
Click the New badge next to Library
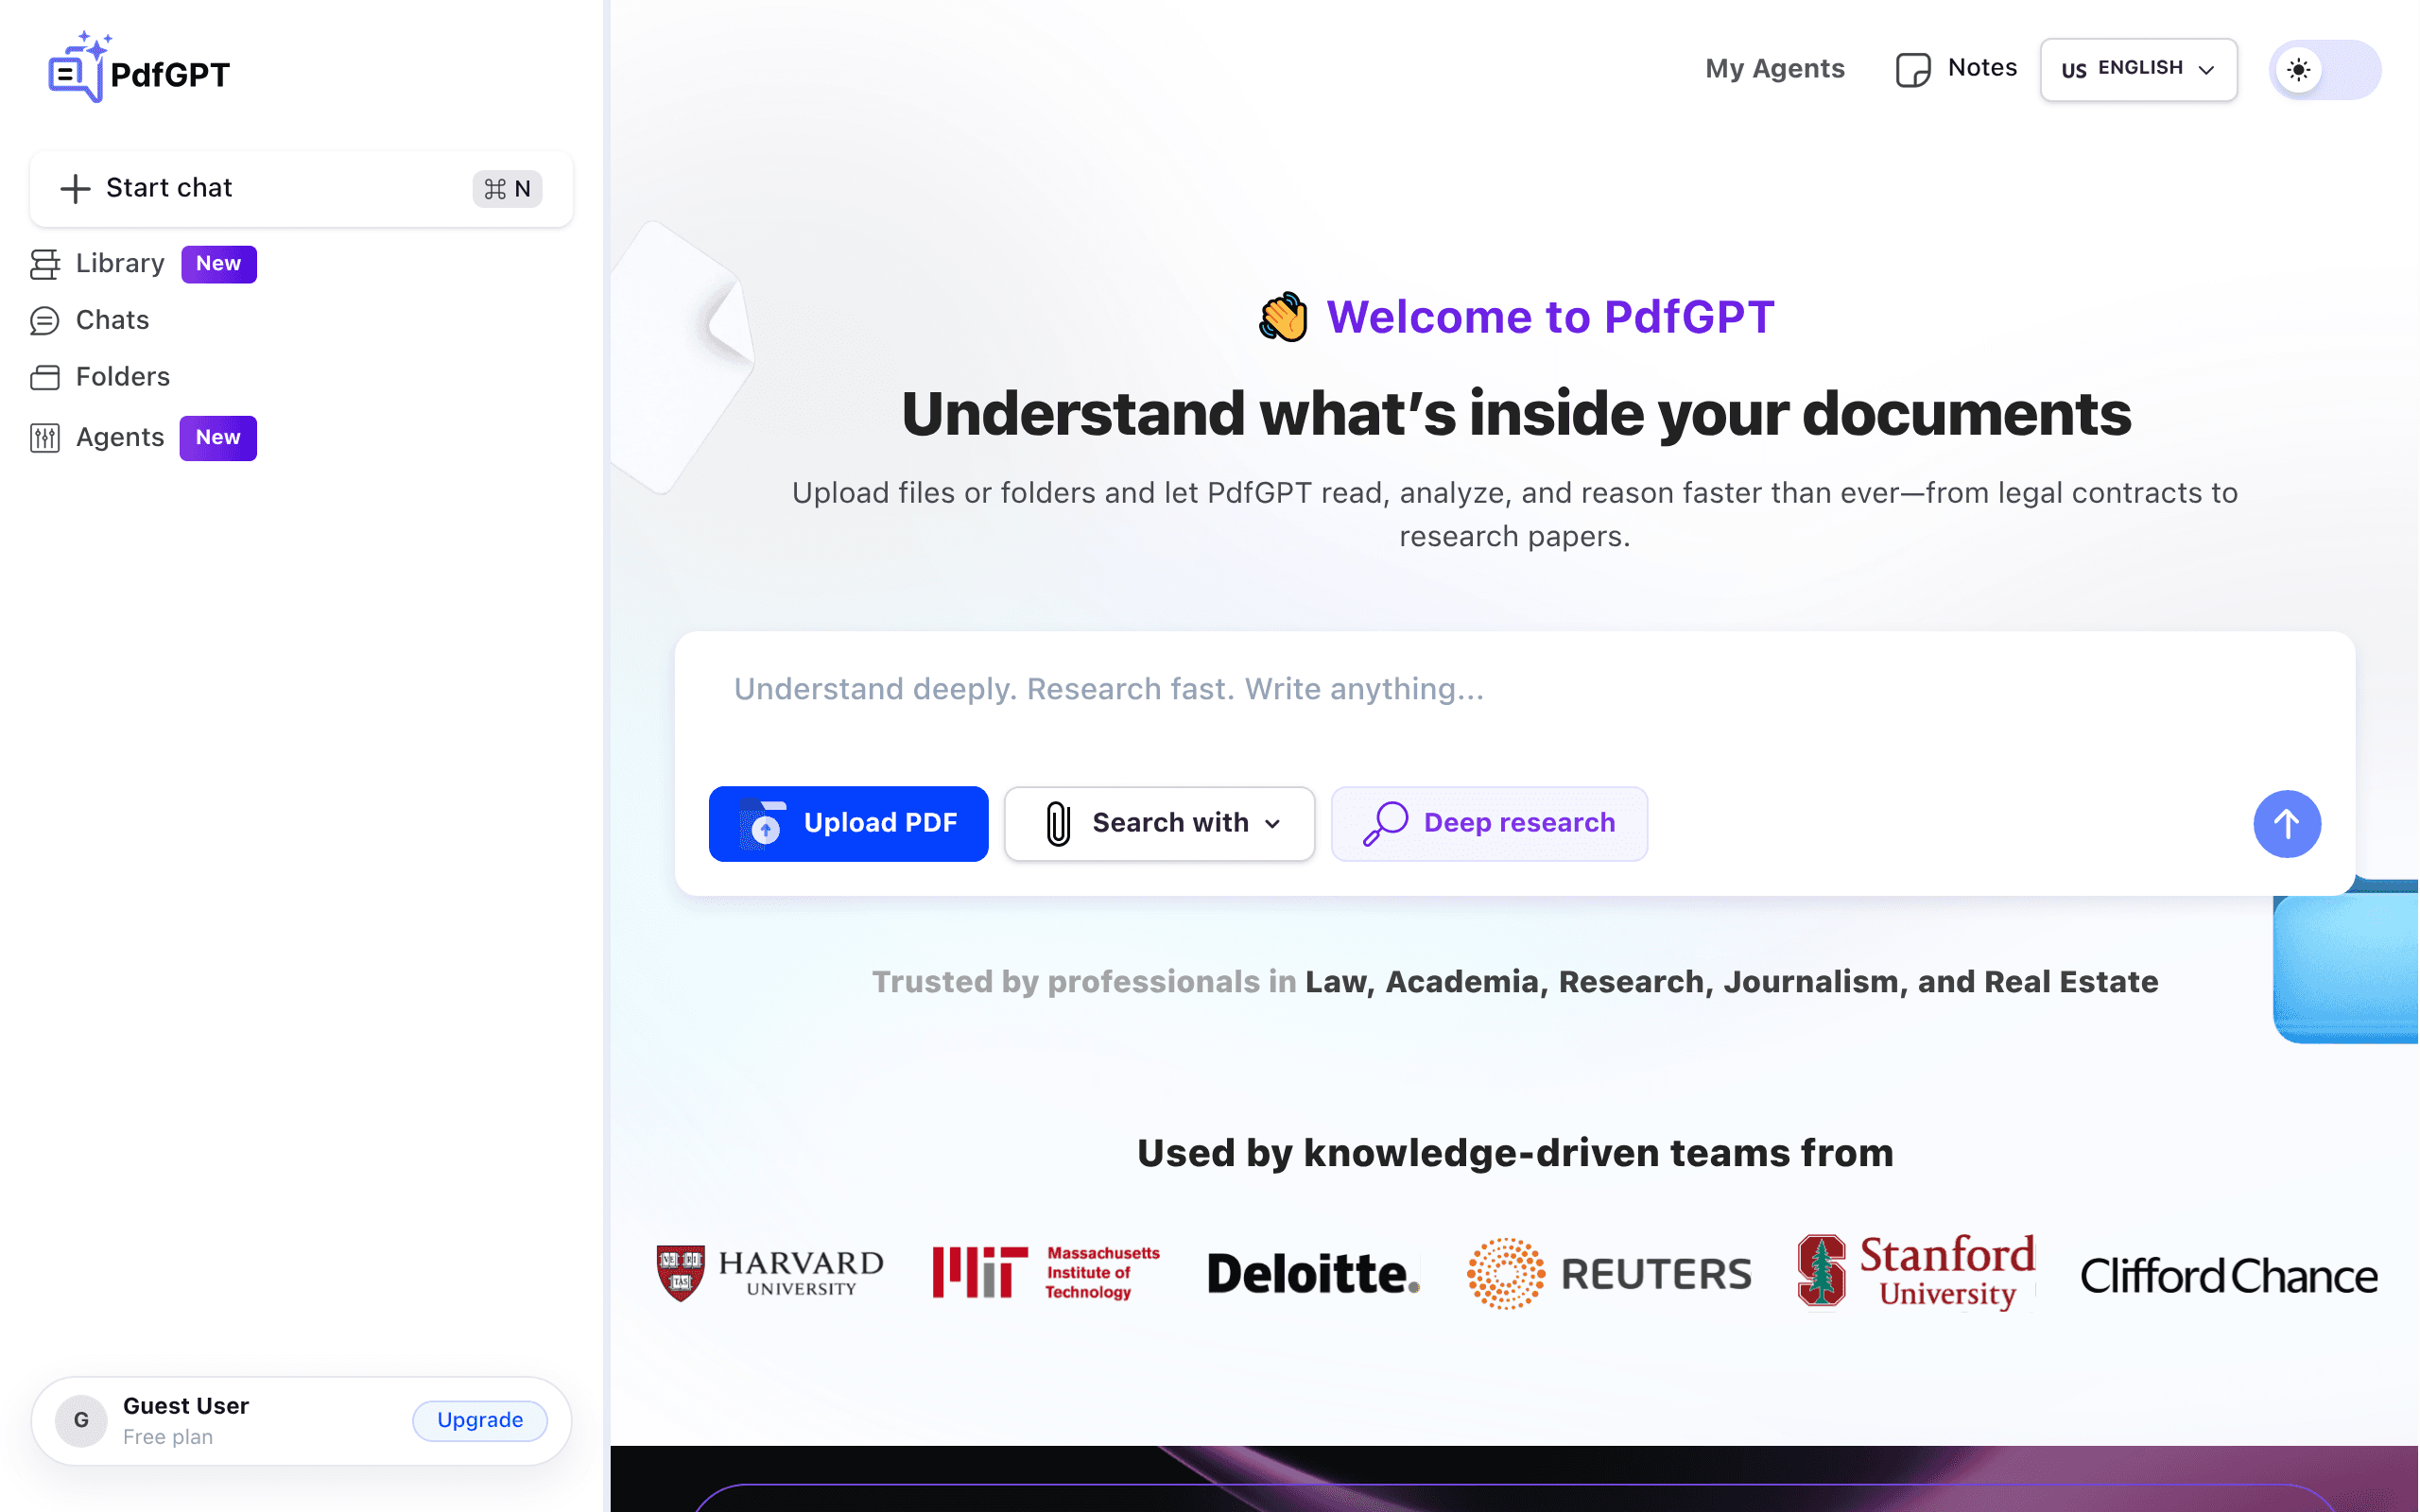coord(218,264)
